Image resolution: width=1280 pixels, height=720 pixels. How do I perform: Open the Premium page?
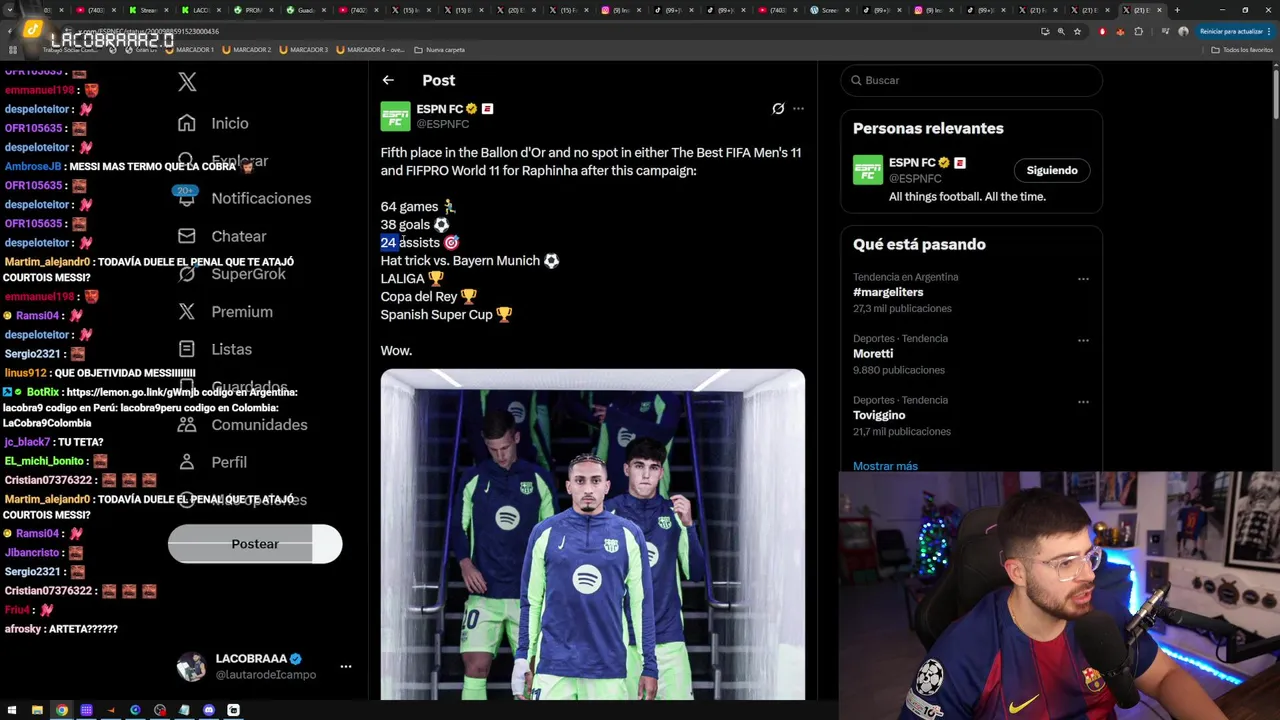coord(242,312)
